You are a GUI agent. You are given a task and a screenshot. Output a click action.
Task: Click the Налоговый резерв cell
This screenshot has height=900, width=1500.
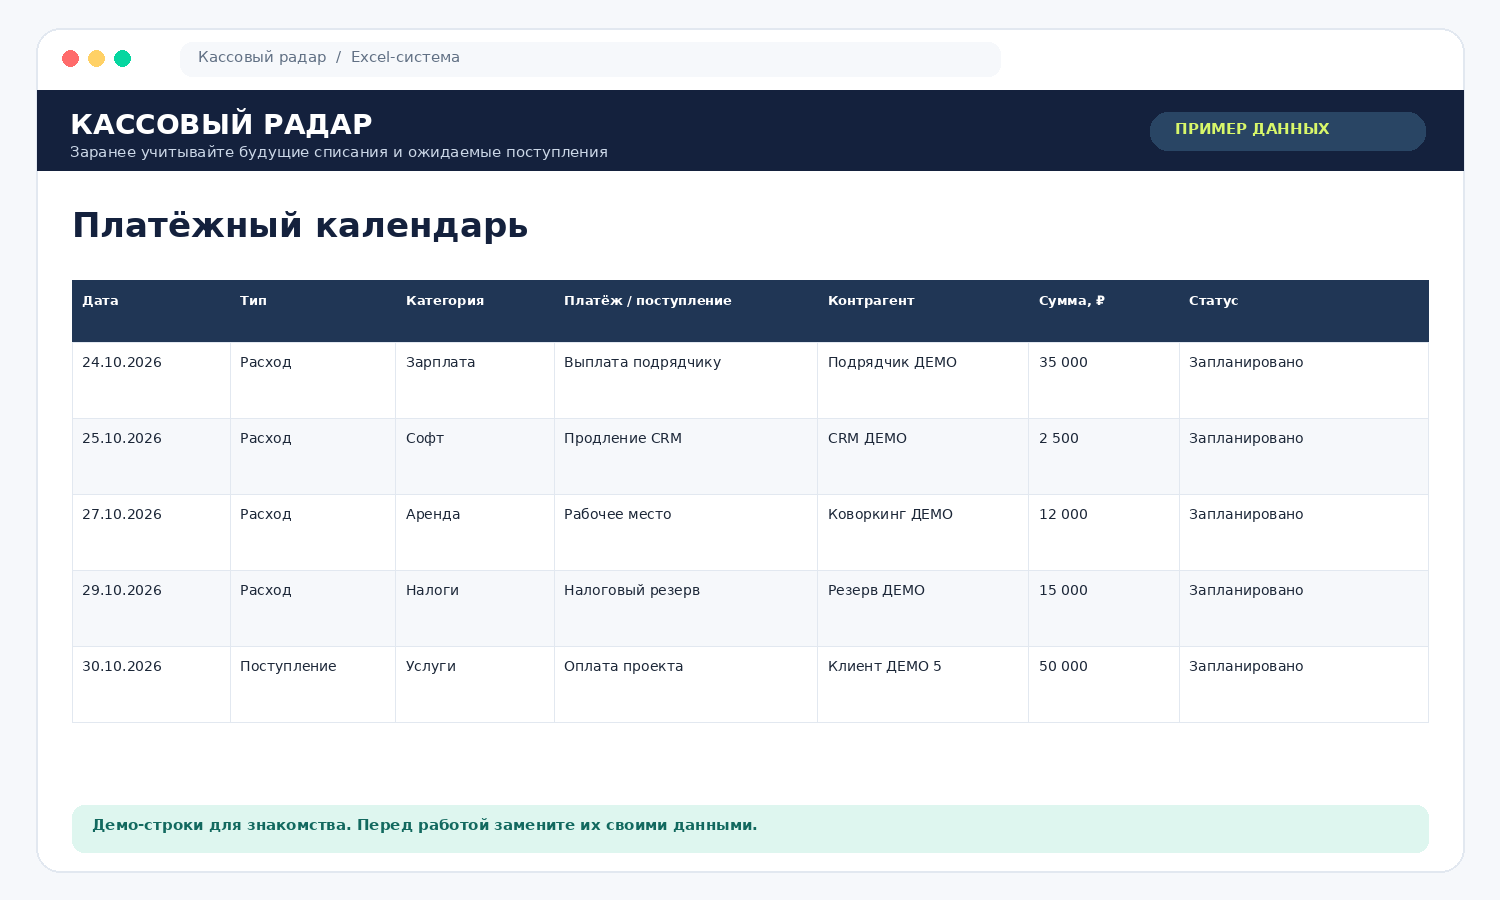click(686, 608)
